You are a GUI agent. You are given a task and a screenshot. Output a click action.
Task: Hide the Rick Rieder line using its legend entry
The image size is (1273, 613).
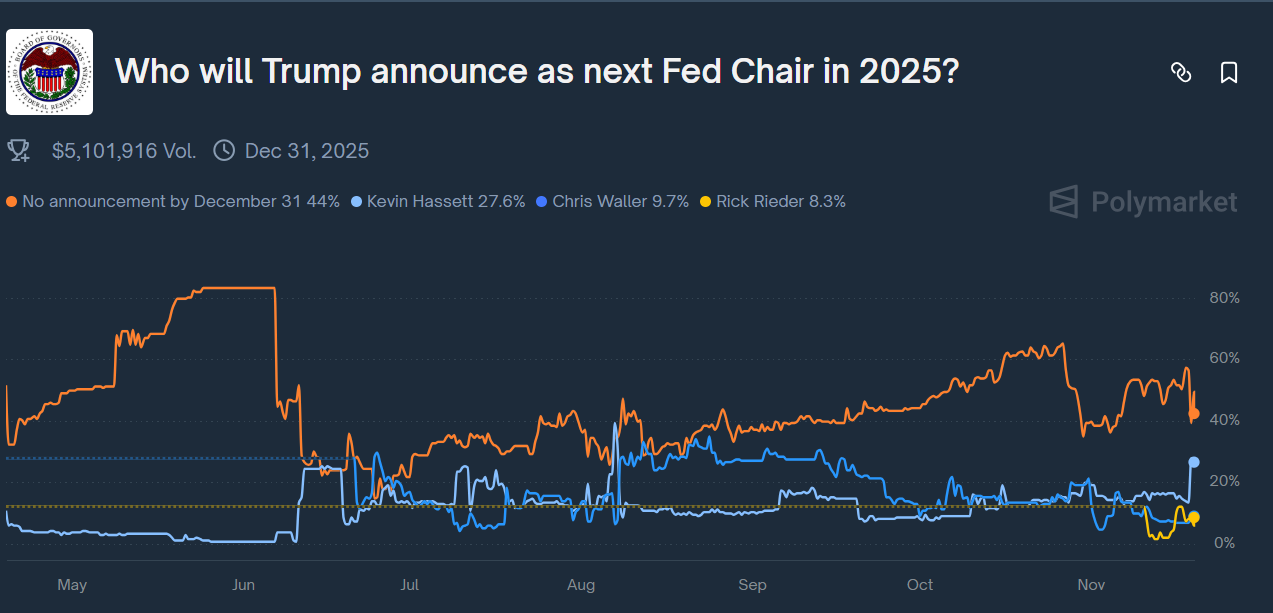[x=775, y=201]
